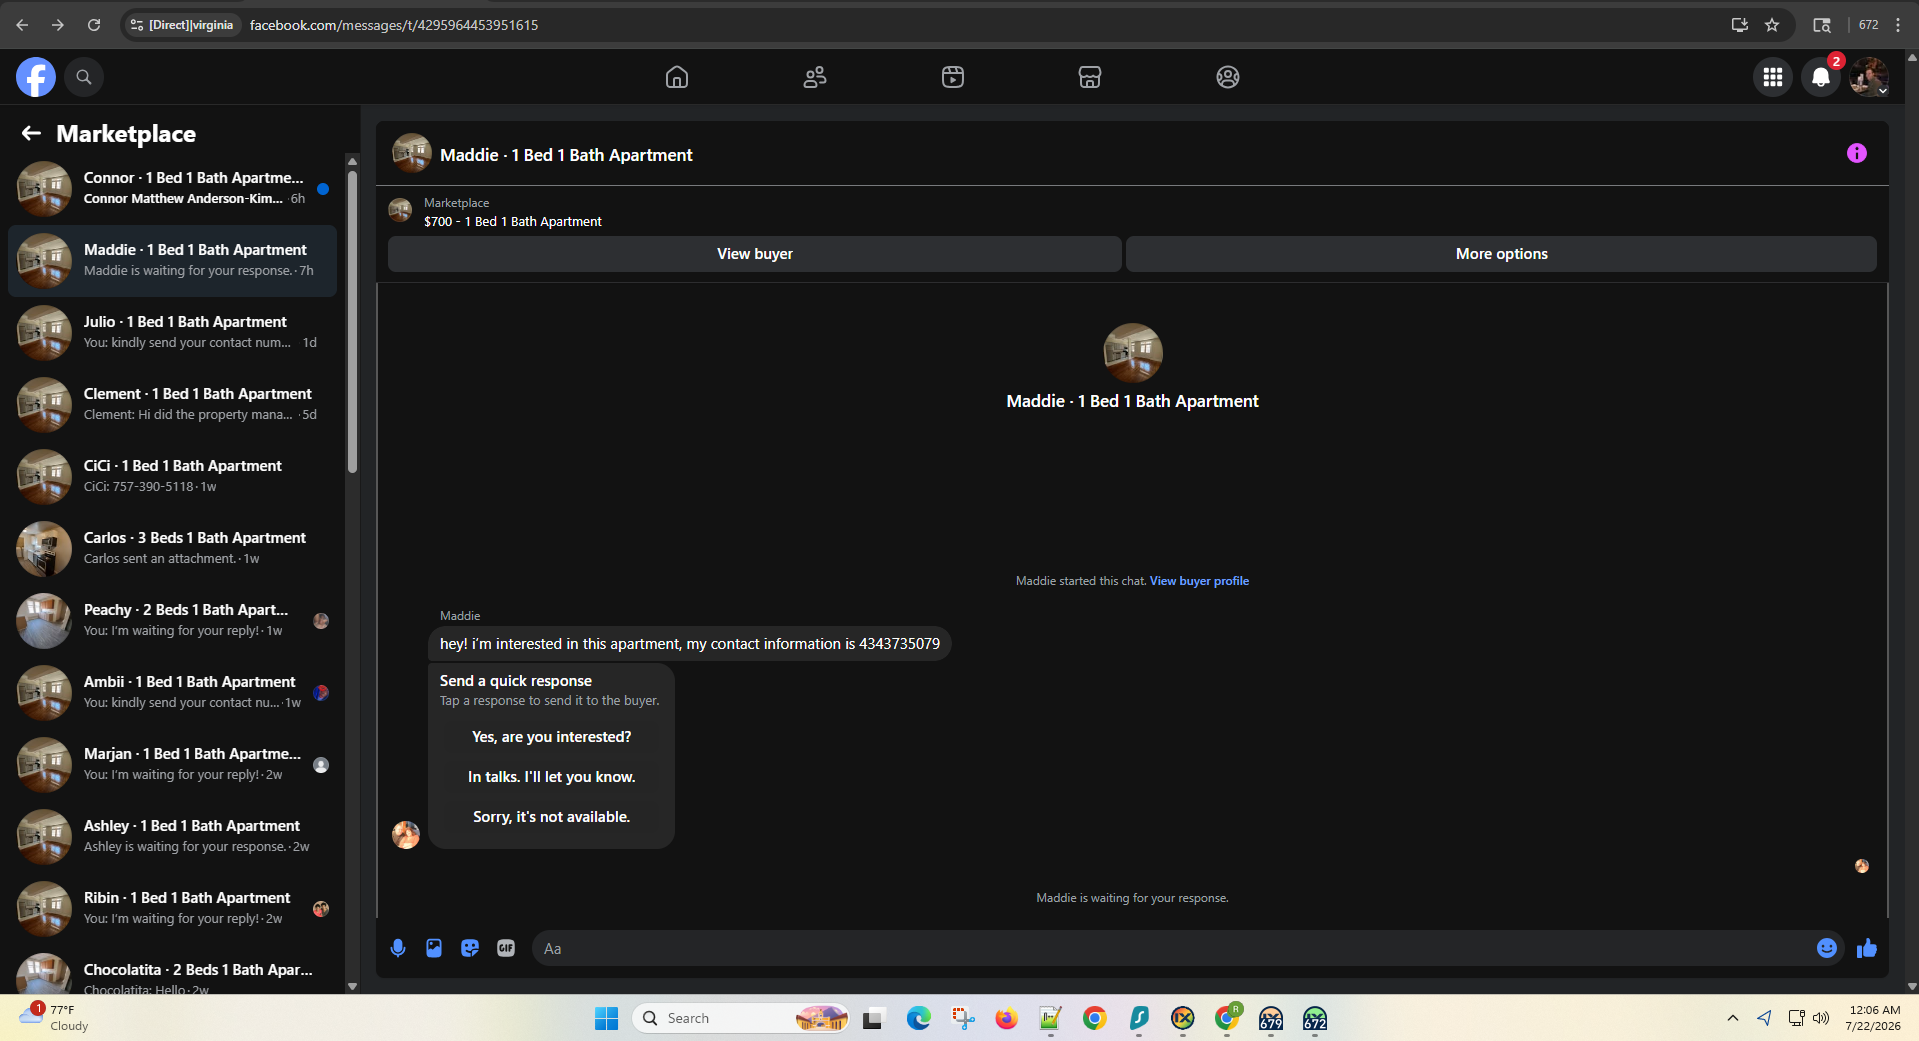Bookmark this page with the star
Image resolution: width=1919 pixels, height=1041 pixels.
pos(1772,25)
